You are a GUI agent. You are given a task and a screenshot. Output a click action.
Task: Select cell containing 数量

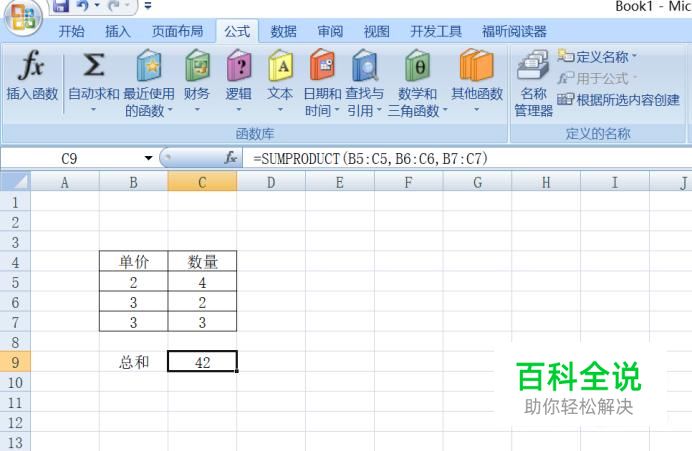(x=202, y=262)
